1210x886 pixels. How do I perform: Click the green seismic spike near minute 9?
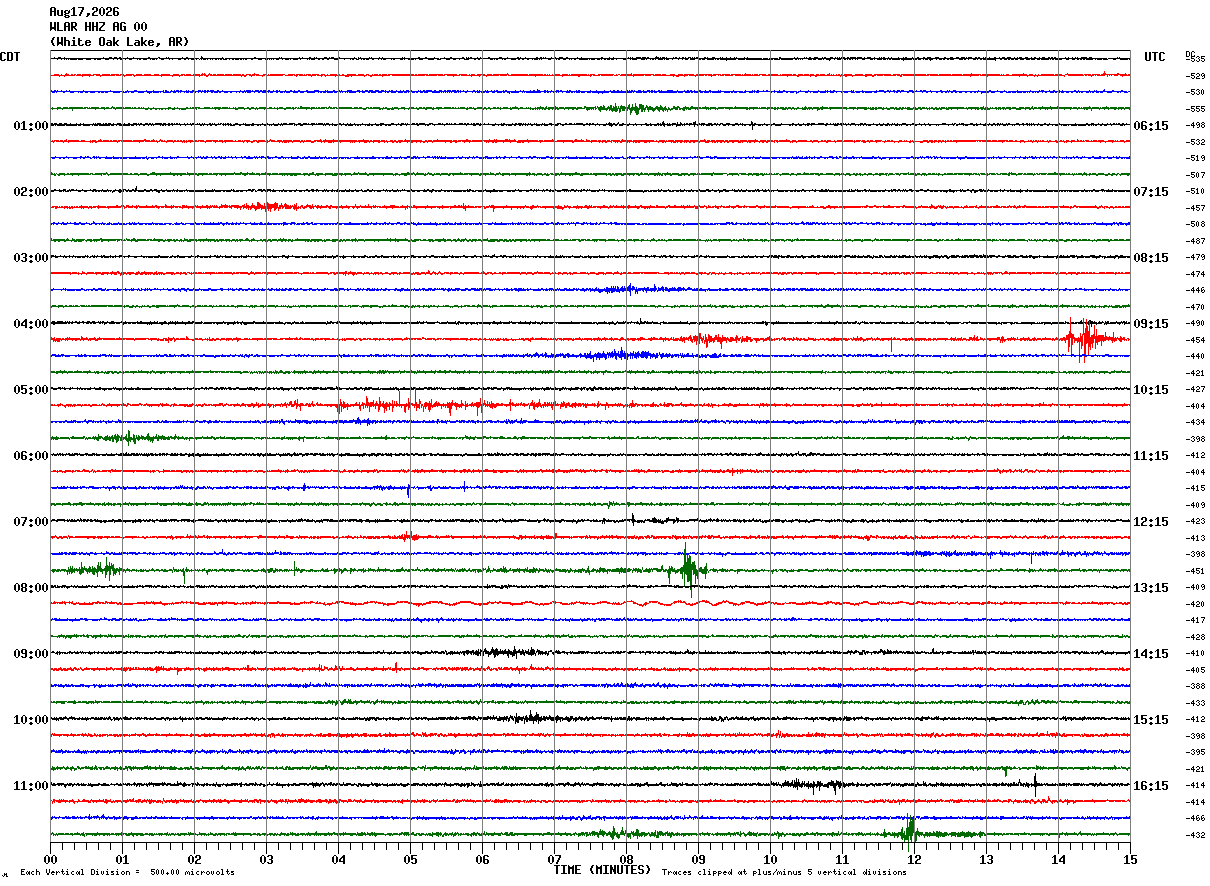687,571
